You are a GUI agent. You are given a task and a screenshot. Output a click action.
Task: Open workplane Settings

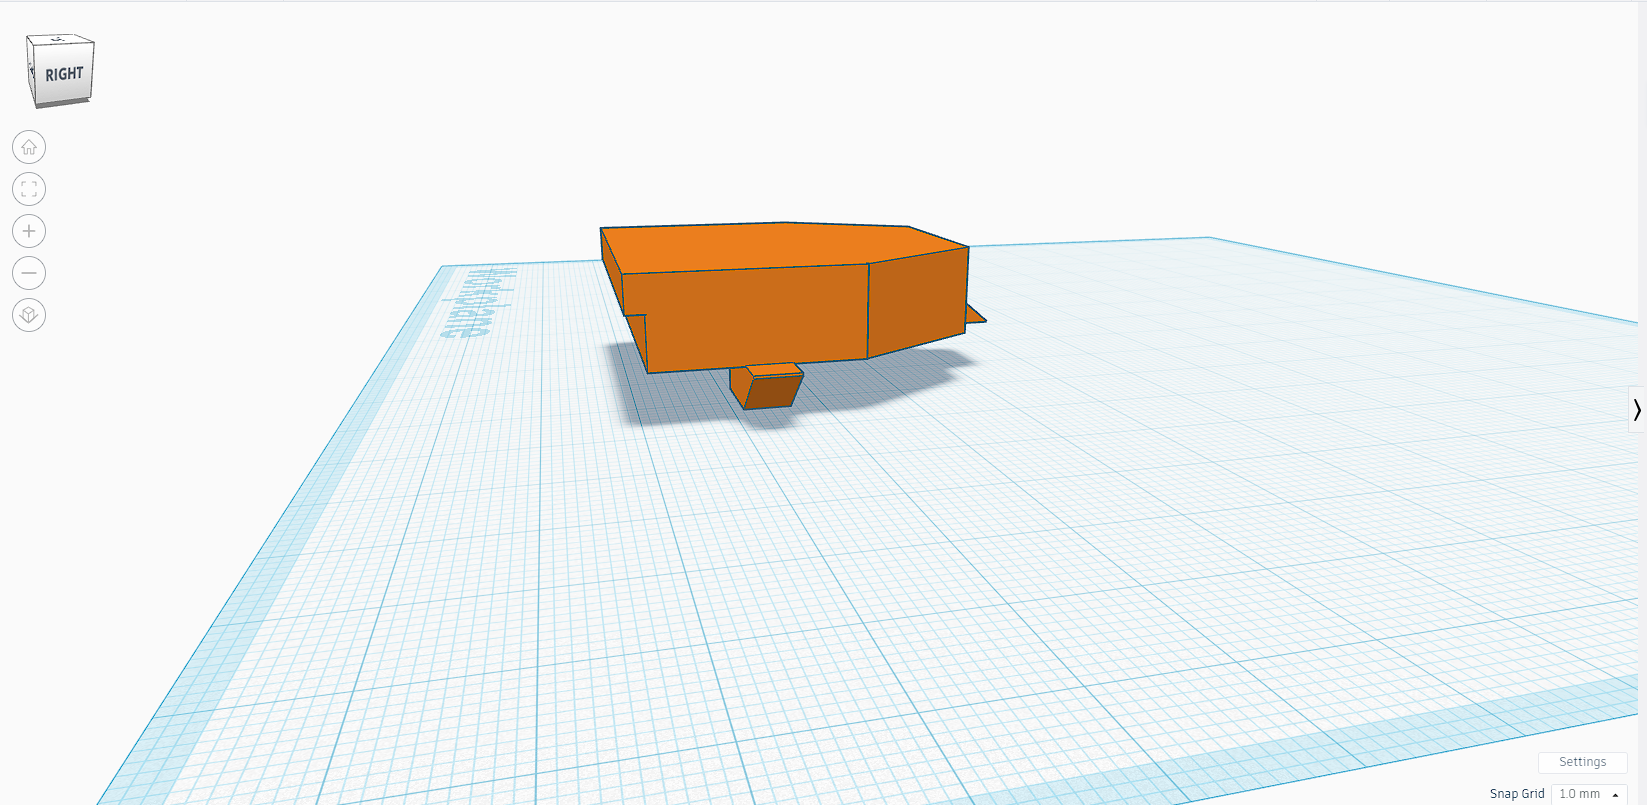(x=1582, y=762)
